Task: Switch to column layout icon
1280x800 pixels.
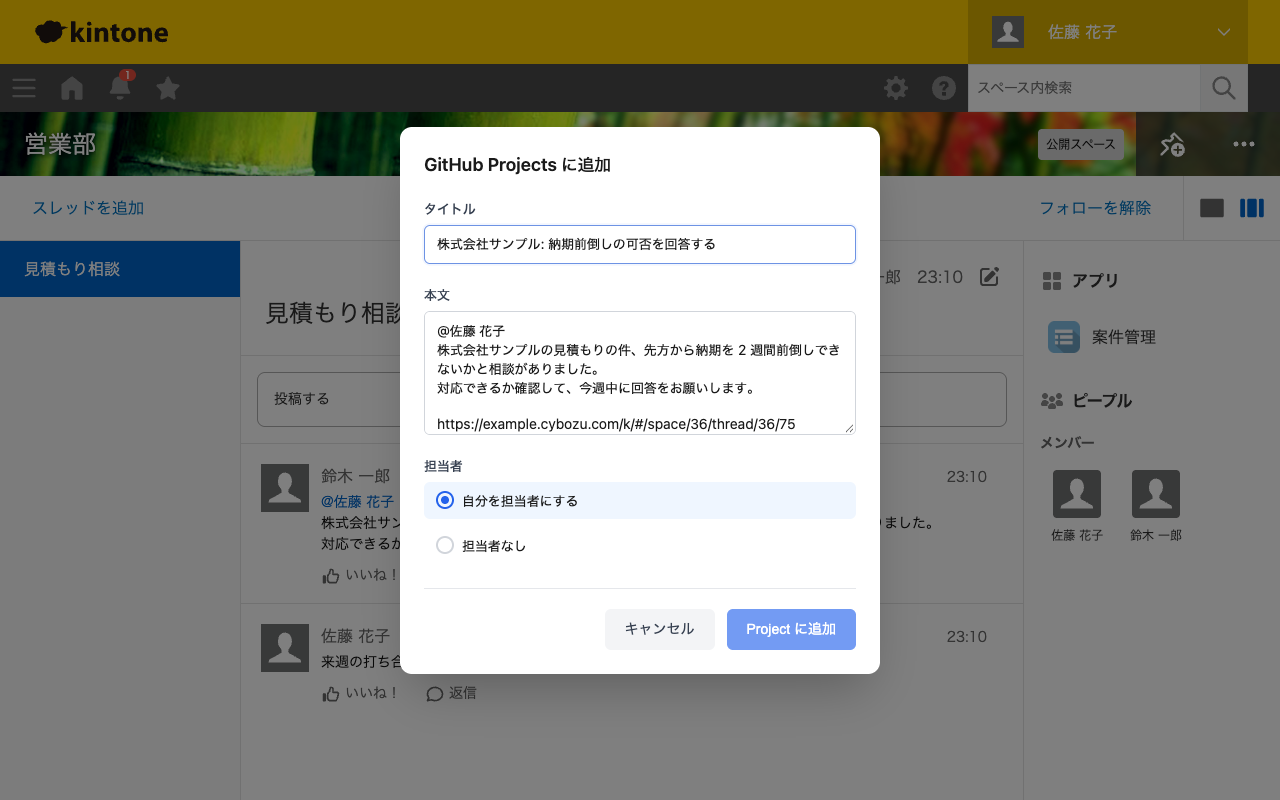Action: point(1252,208)
